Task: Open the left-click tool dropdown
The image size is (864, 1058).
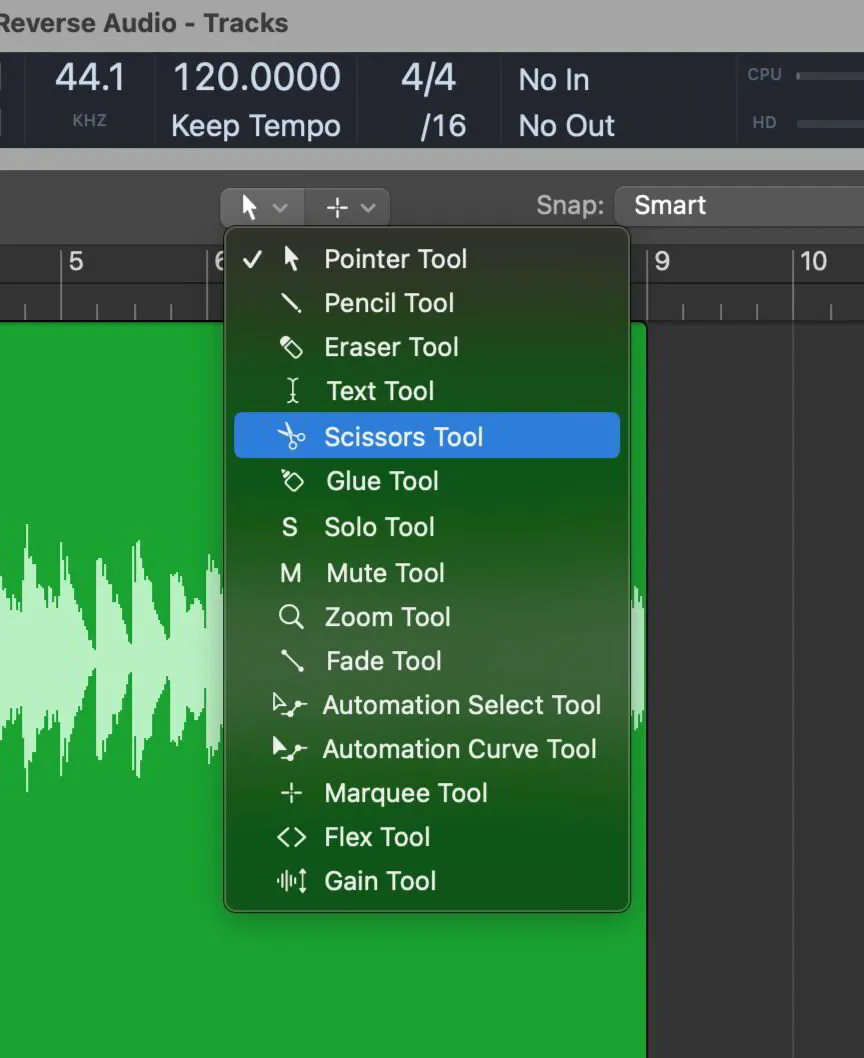Action: [260, 207]
